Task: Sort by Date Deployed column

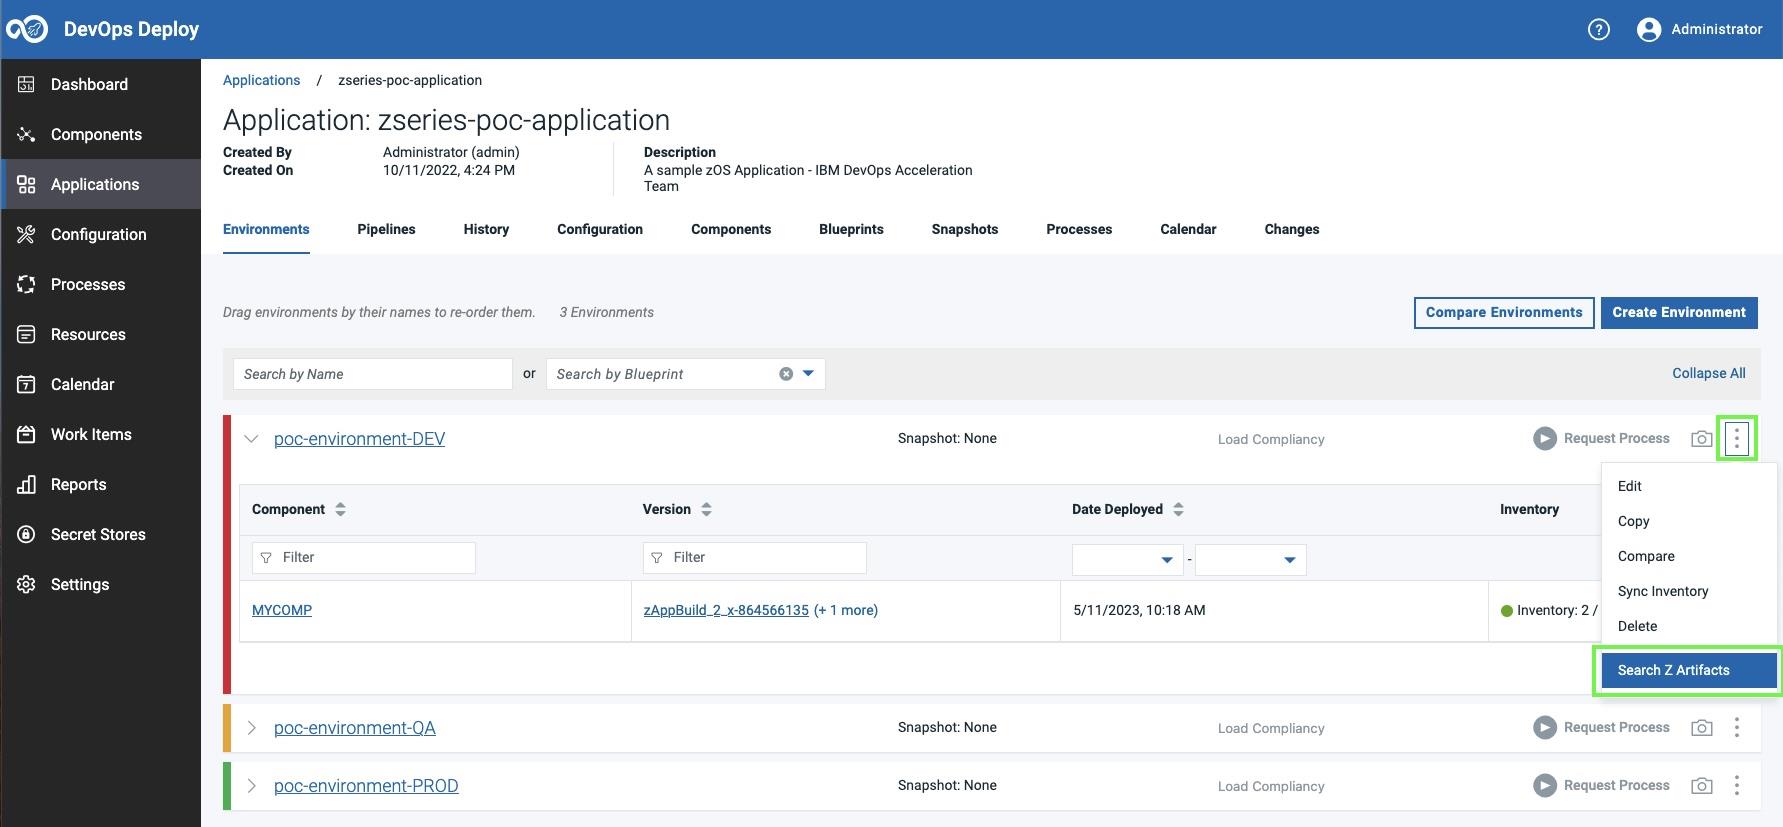Action: 1178,510
